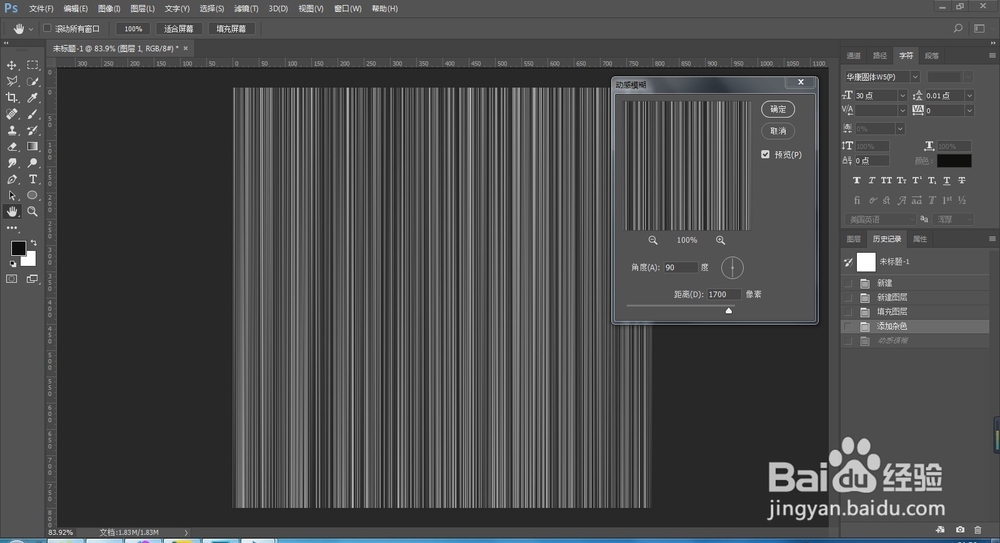
Task: Toggle All Caps style
Action: point(886,181)
